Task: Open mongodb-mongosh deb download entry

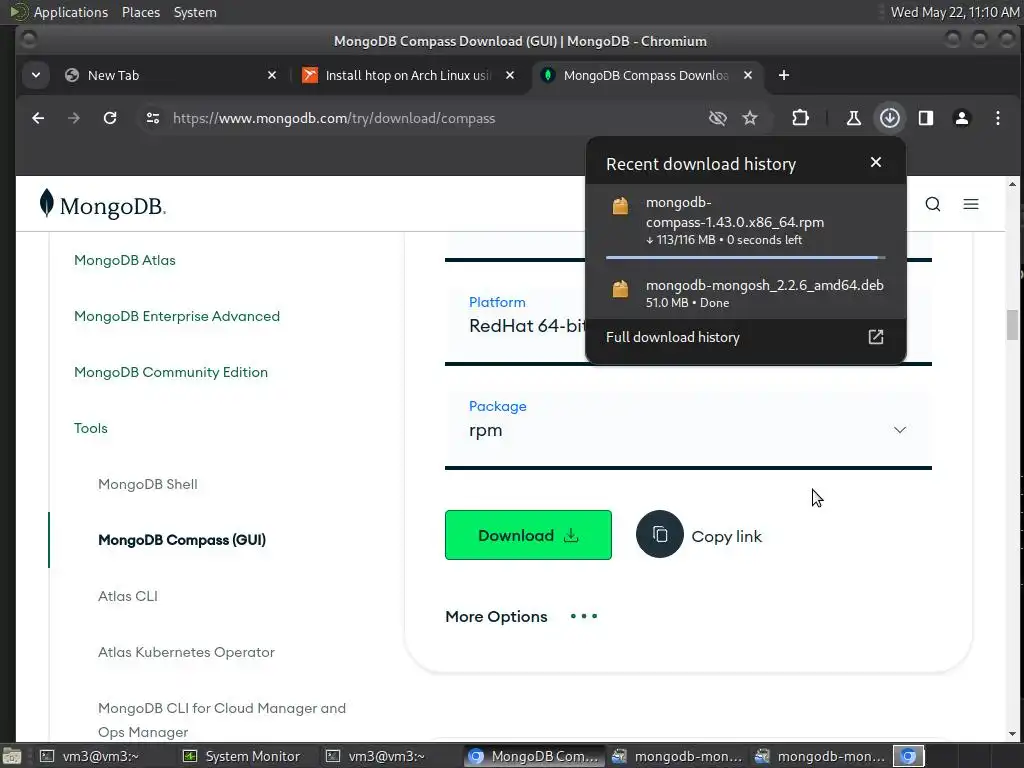Action: pyautogui.click(x=746, y=293)
